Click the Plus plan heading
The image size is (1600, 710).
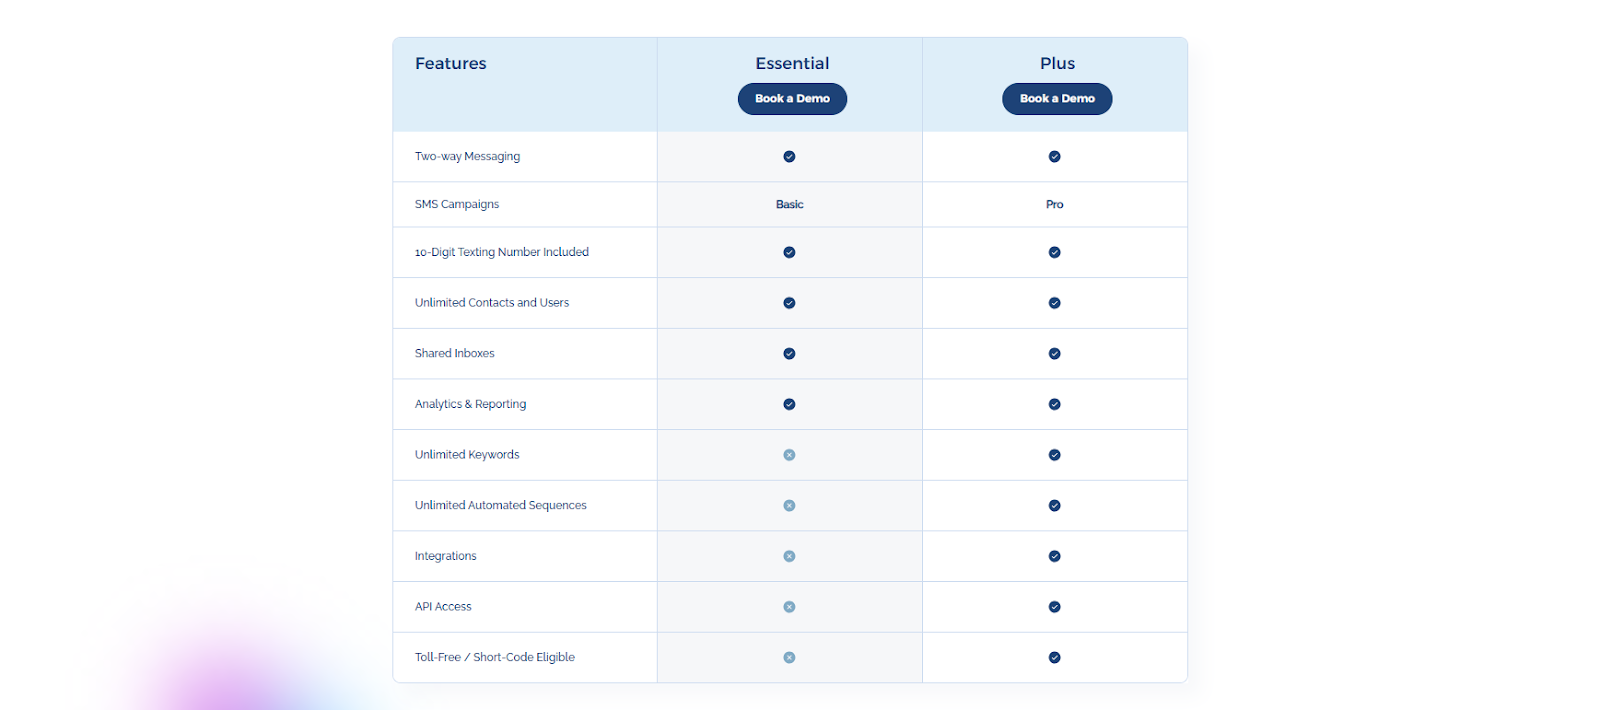(1057, 63)
